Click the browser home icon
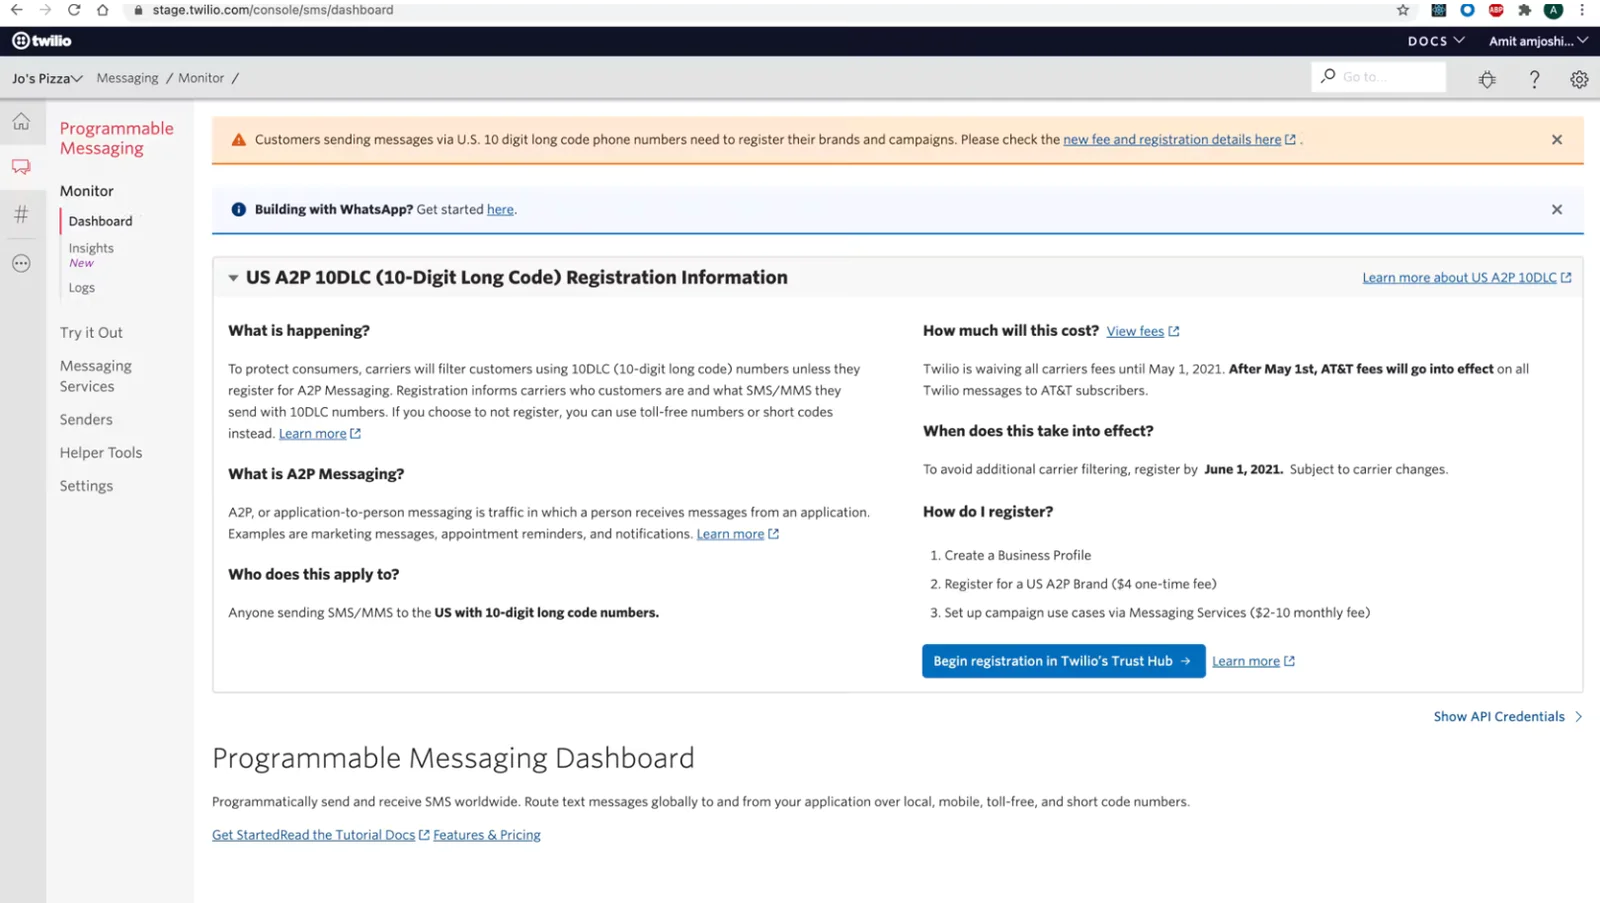This screenshot has width=1600, height=903. click(102, 10)
